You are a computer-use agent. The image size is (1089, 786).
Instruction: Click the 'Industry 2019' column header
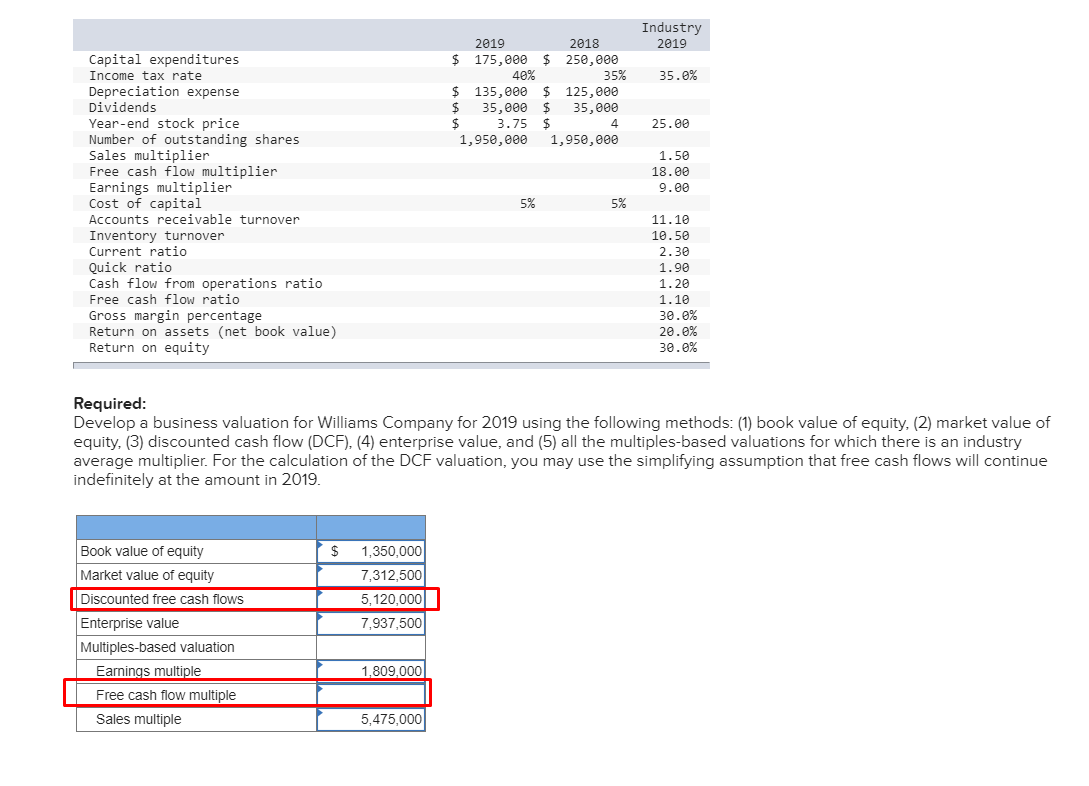pyautogui.click(x=672, y=35)
